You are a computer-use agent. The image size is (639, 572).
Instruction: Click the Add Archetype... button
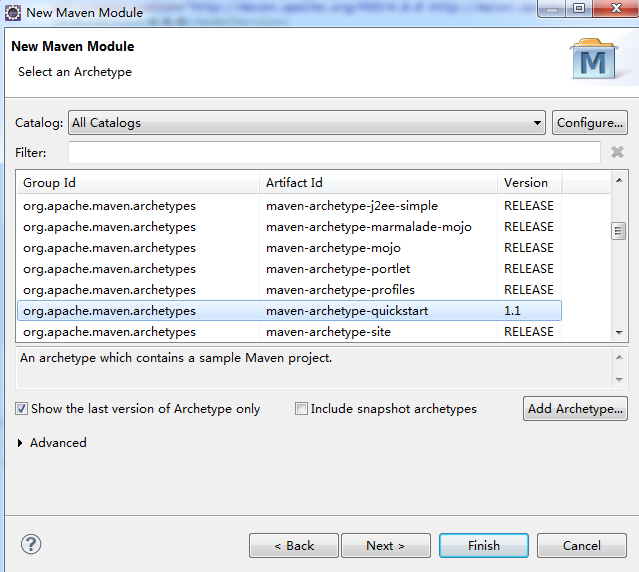click(x=575, y=409)
